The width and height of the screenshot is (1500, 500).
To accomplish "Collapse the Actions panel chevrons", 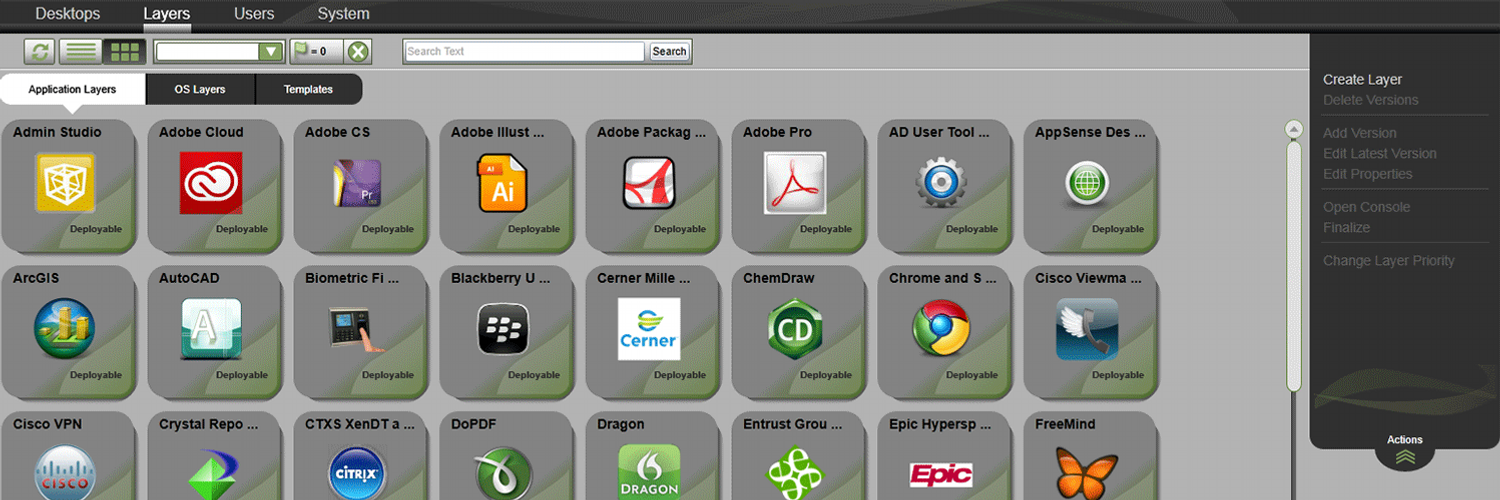I will pos(1405,457).
